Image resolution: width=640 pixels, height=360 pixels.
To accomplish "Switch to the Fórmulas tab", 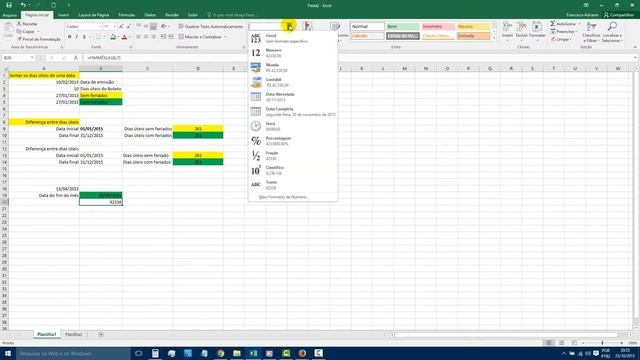I will [127, 15].
